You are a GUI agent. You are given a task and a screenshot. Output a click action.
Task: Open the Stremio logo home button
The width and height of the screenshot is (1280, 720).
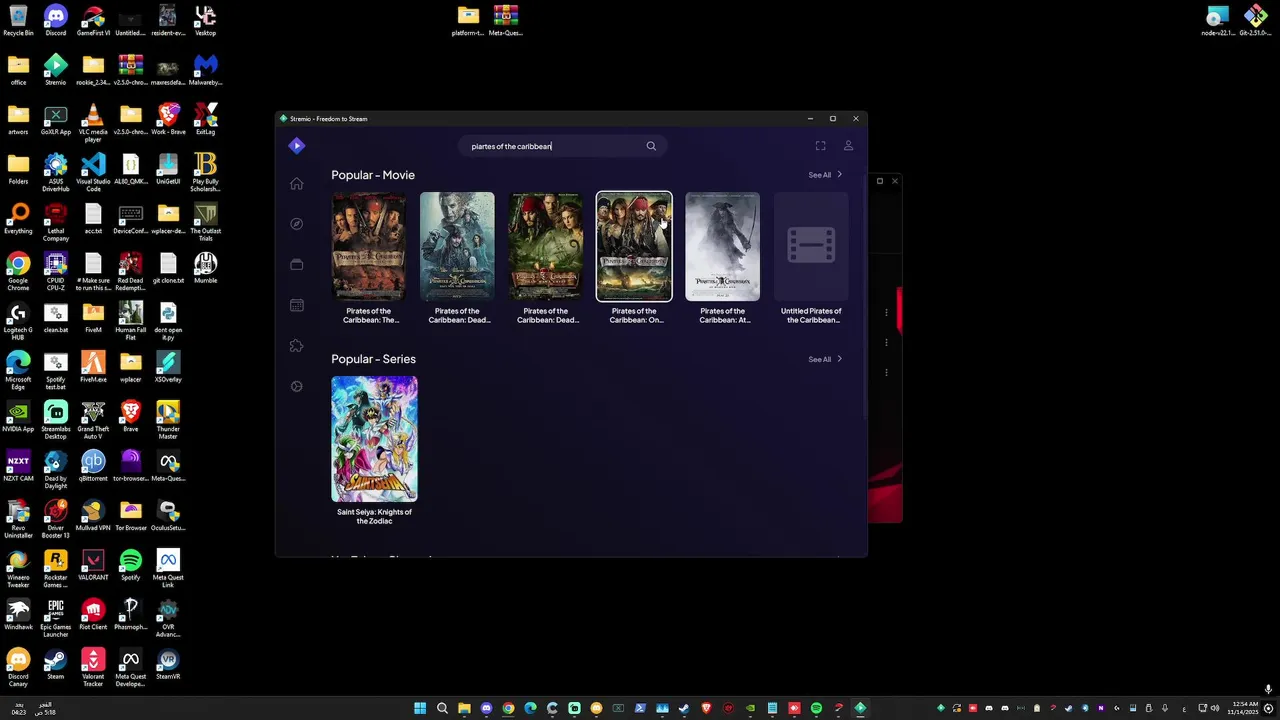pos(296,146)
